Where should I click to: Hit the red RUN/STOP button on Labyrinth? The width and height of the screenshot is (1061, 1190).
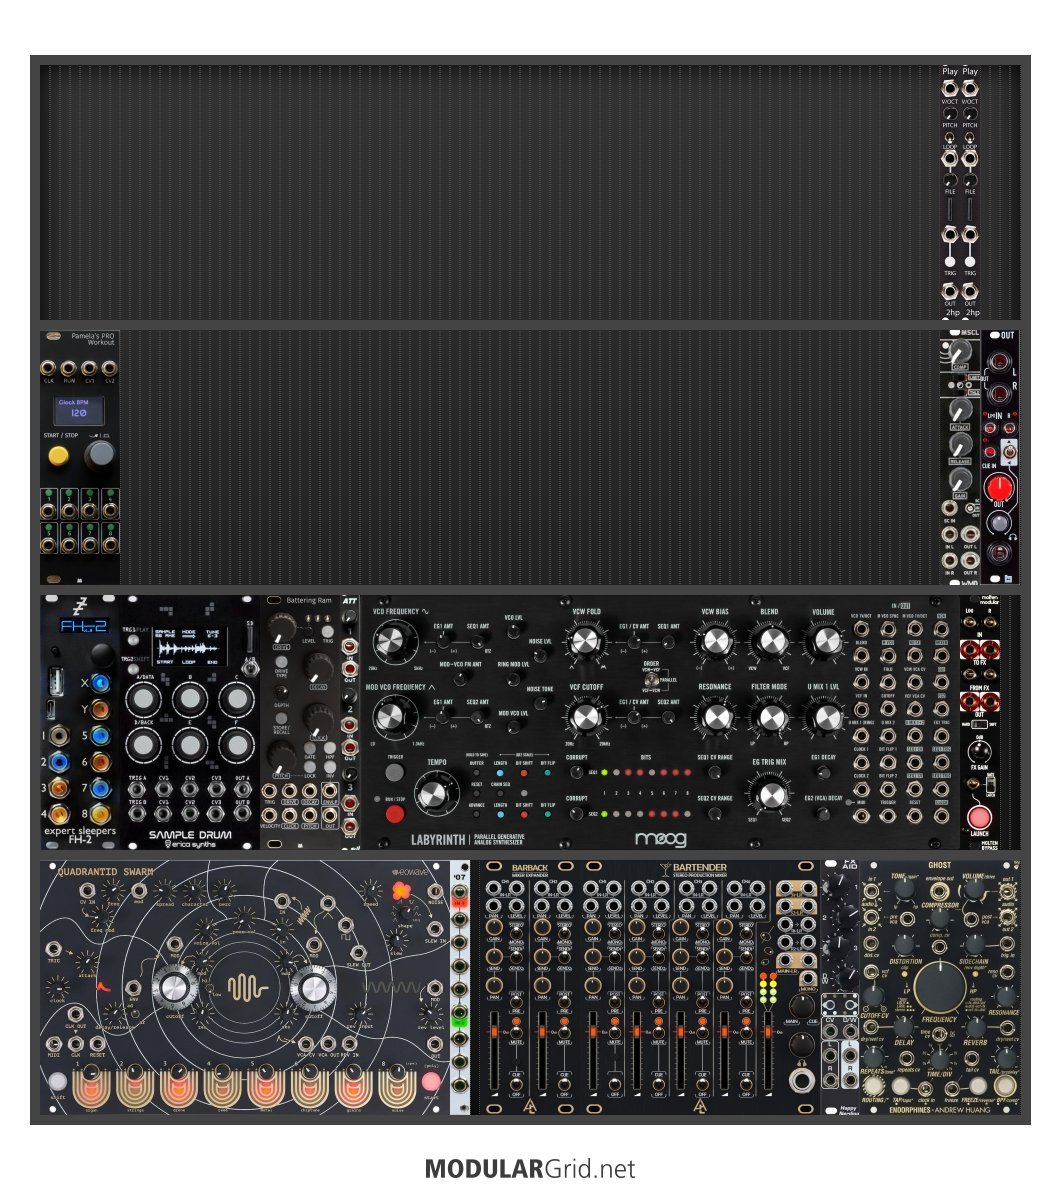(x=394, y=814)
